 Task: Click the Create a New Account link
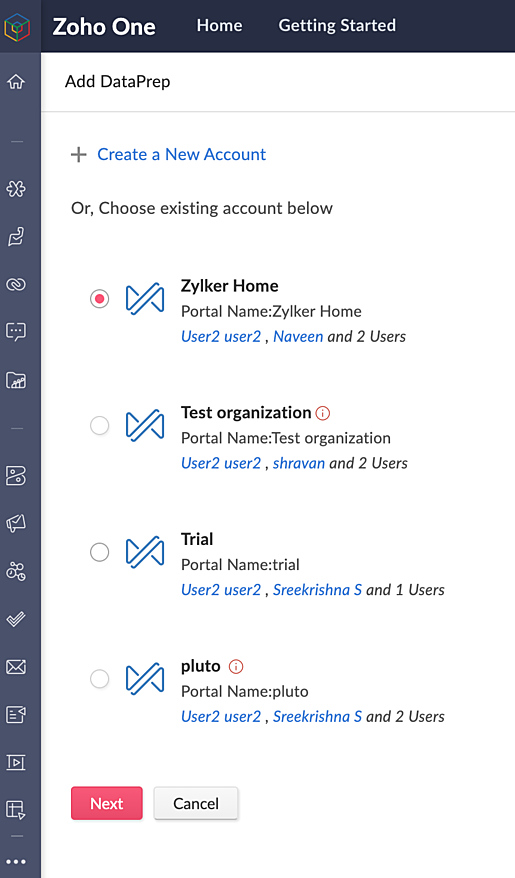tap(181, 154)
